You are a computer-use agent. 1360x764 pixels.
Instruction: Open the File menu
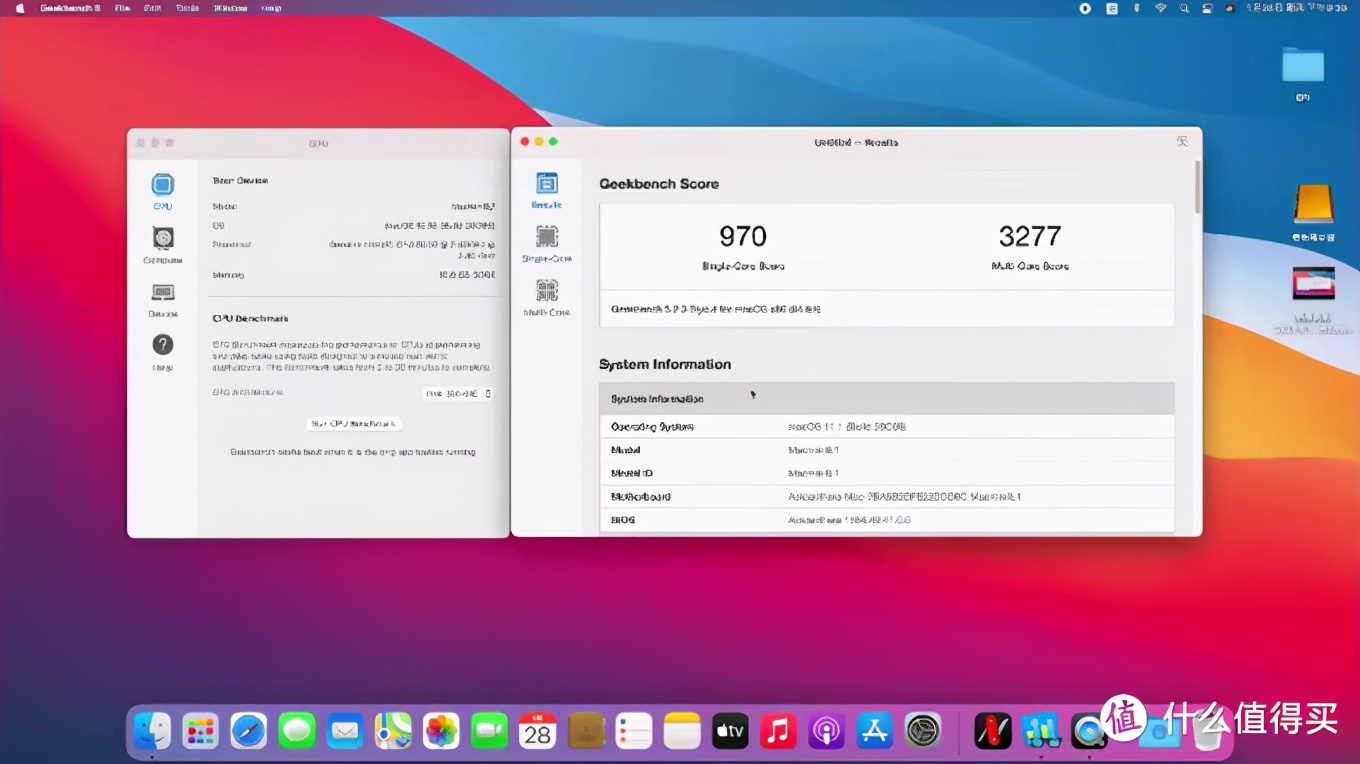pyautogui.click(x=122, y=8)
